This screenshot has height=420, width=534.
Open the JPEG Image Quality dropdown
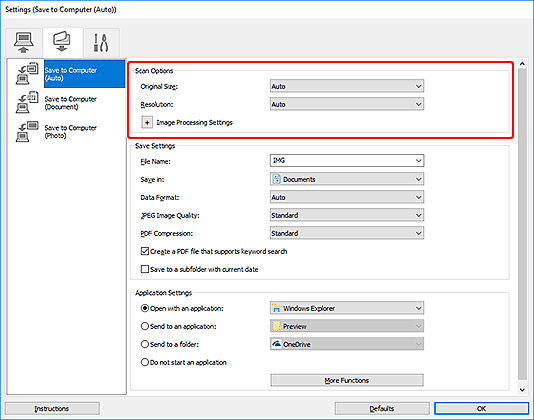point(347,215)
